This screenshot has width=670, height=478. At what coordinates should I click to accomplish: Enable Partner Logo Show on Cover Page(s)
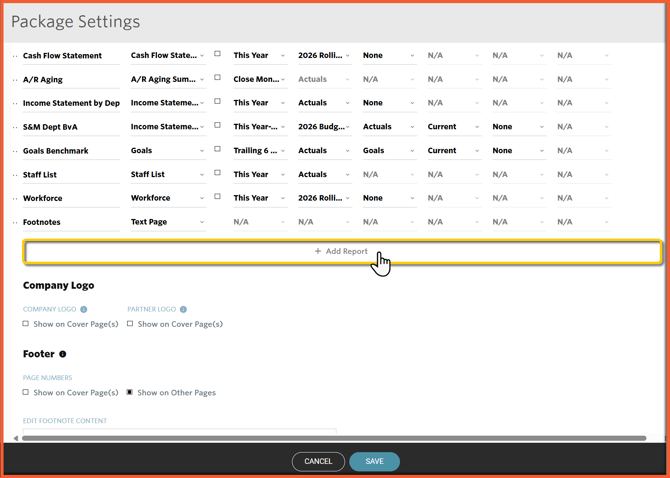130,324
